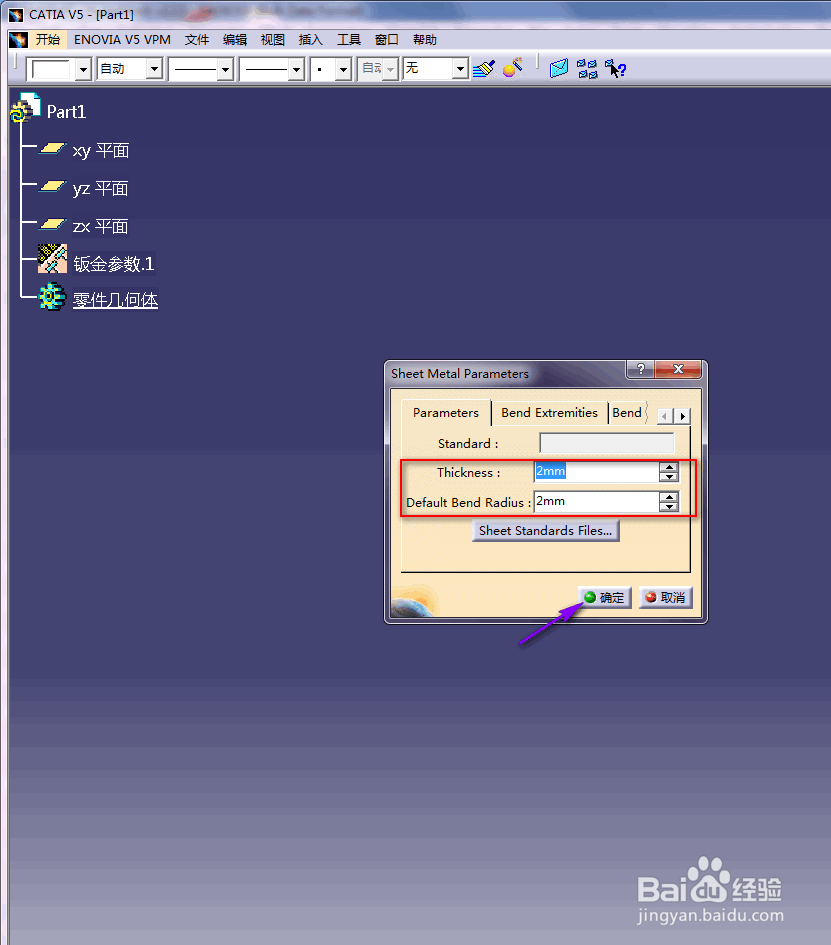Switch to the Bend Extremities tab

(x=550, y=413)
